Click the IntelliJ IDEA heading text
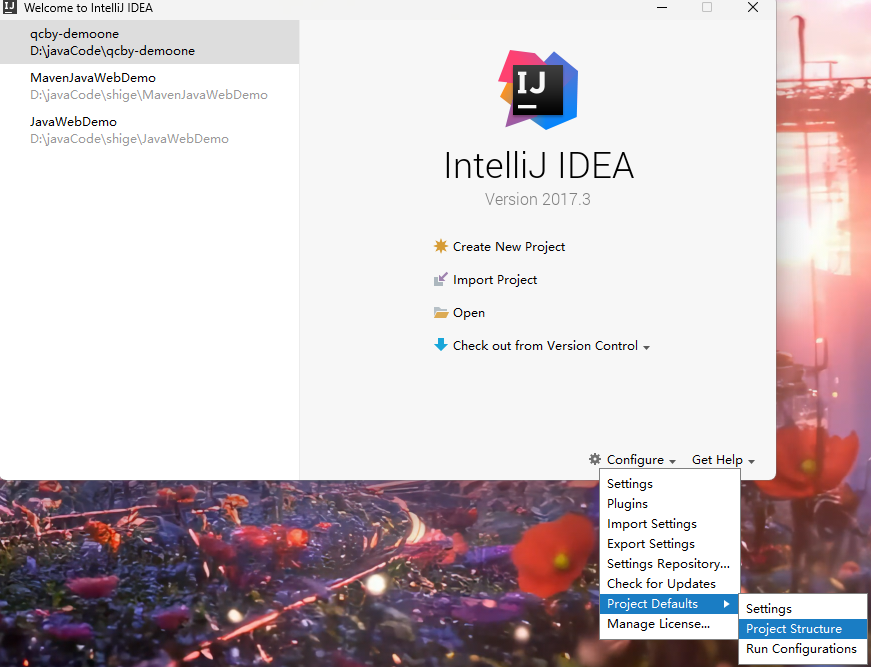Viewport: 871px width, 667px height. [539, 166]
